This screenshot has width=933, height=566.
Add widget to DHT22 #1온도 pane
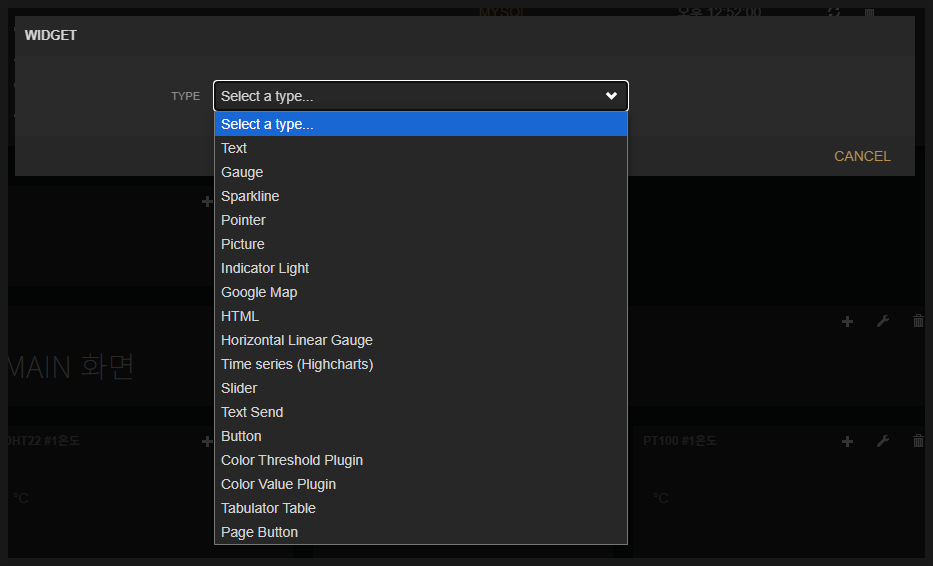207,442
